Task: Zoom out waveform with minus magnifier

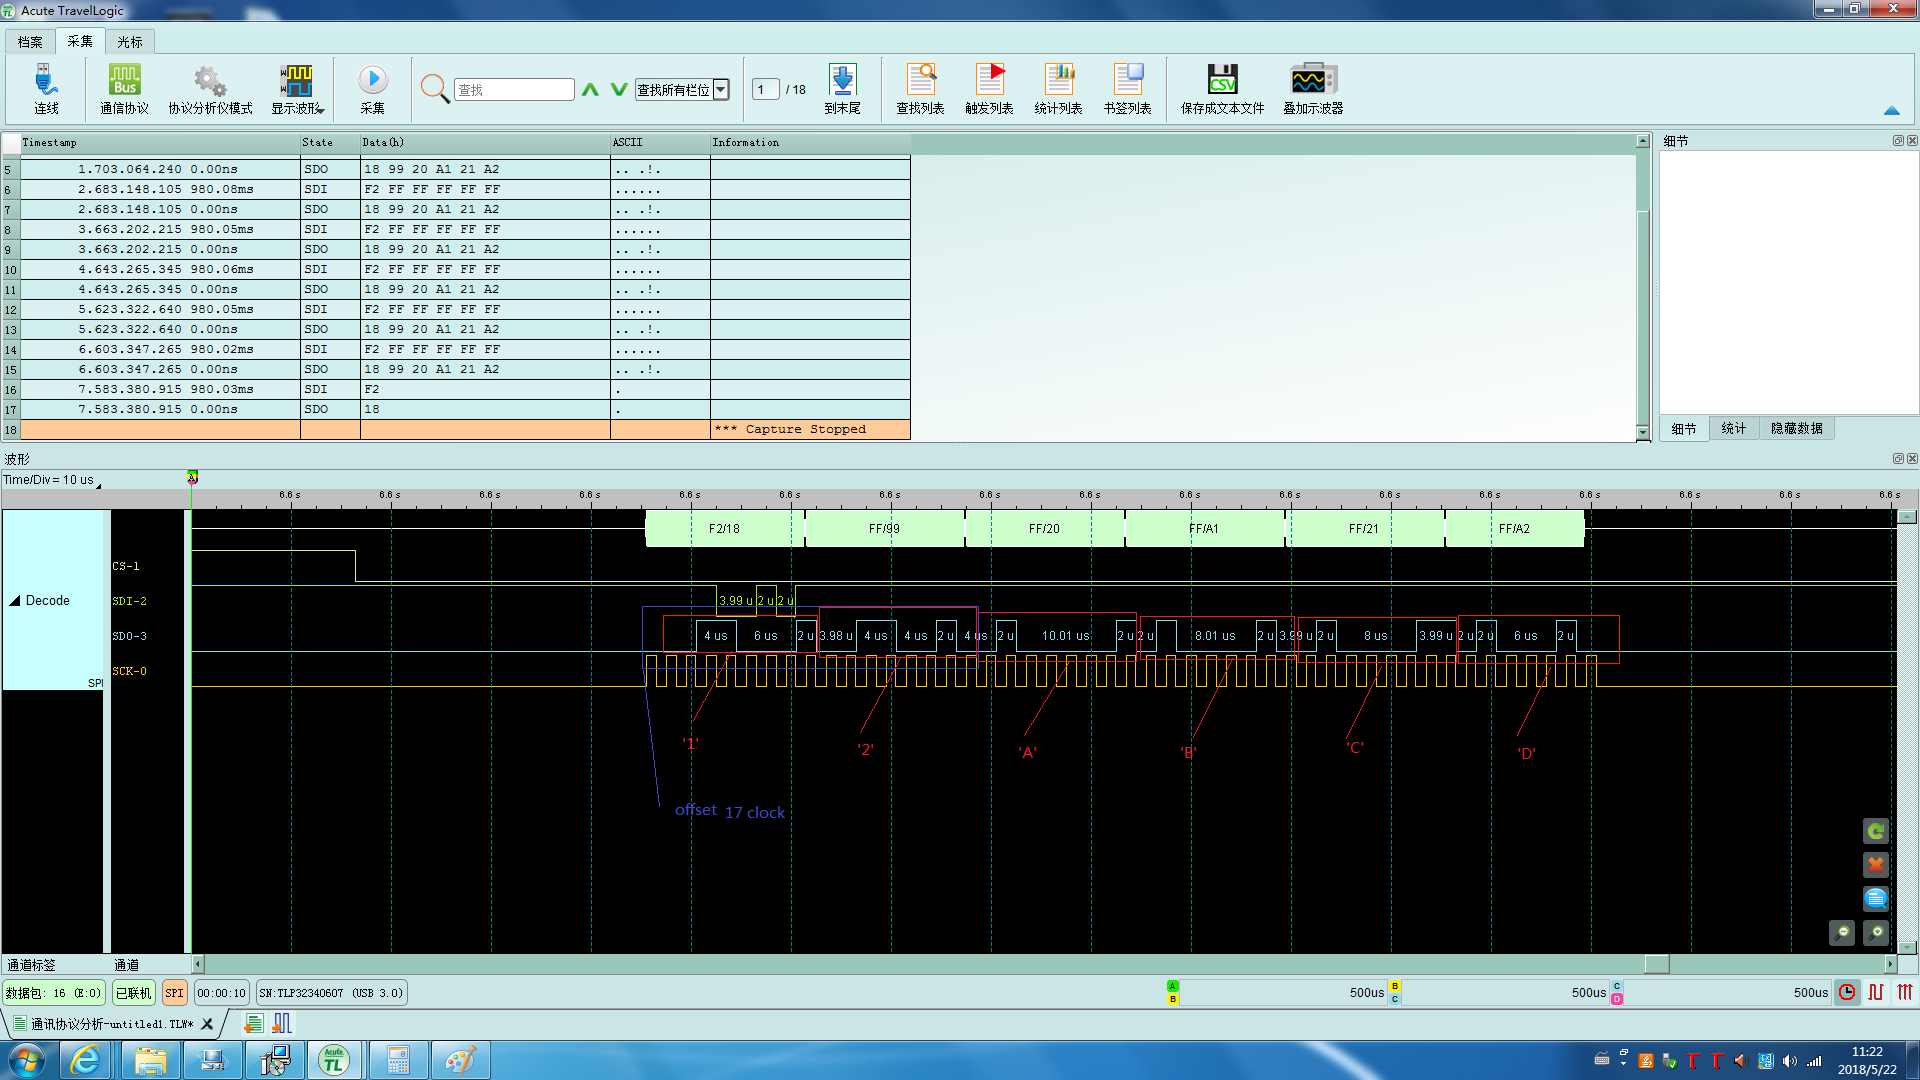Action: tap(1842, 932)
